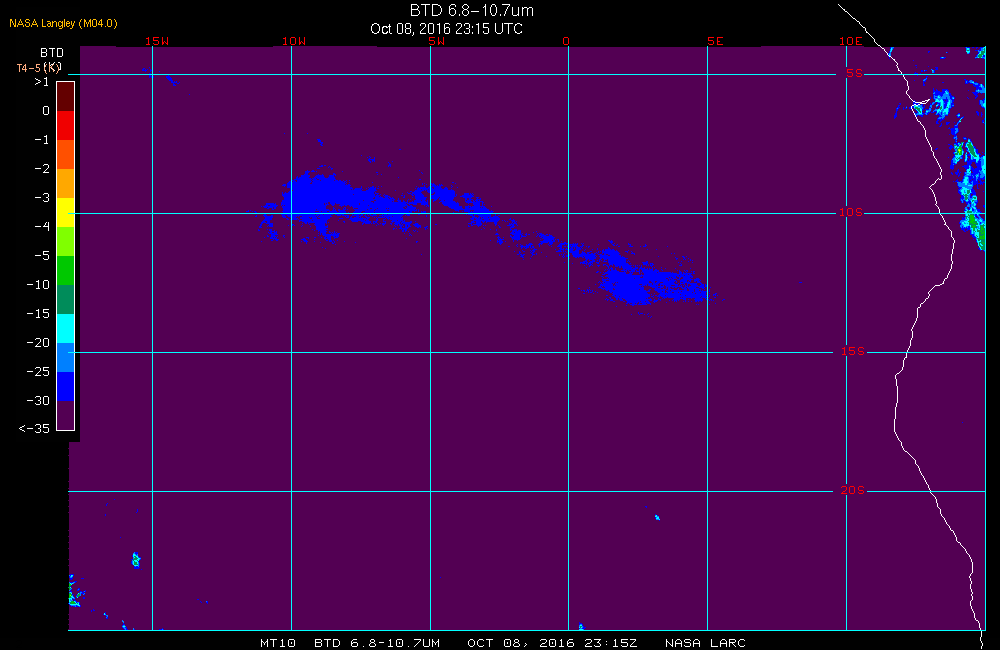
Task: Click the dark blue -25 to -30 swatch
Action: point(66,387)
